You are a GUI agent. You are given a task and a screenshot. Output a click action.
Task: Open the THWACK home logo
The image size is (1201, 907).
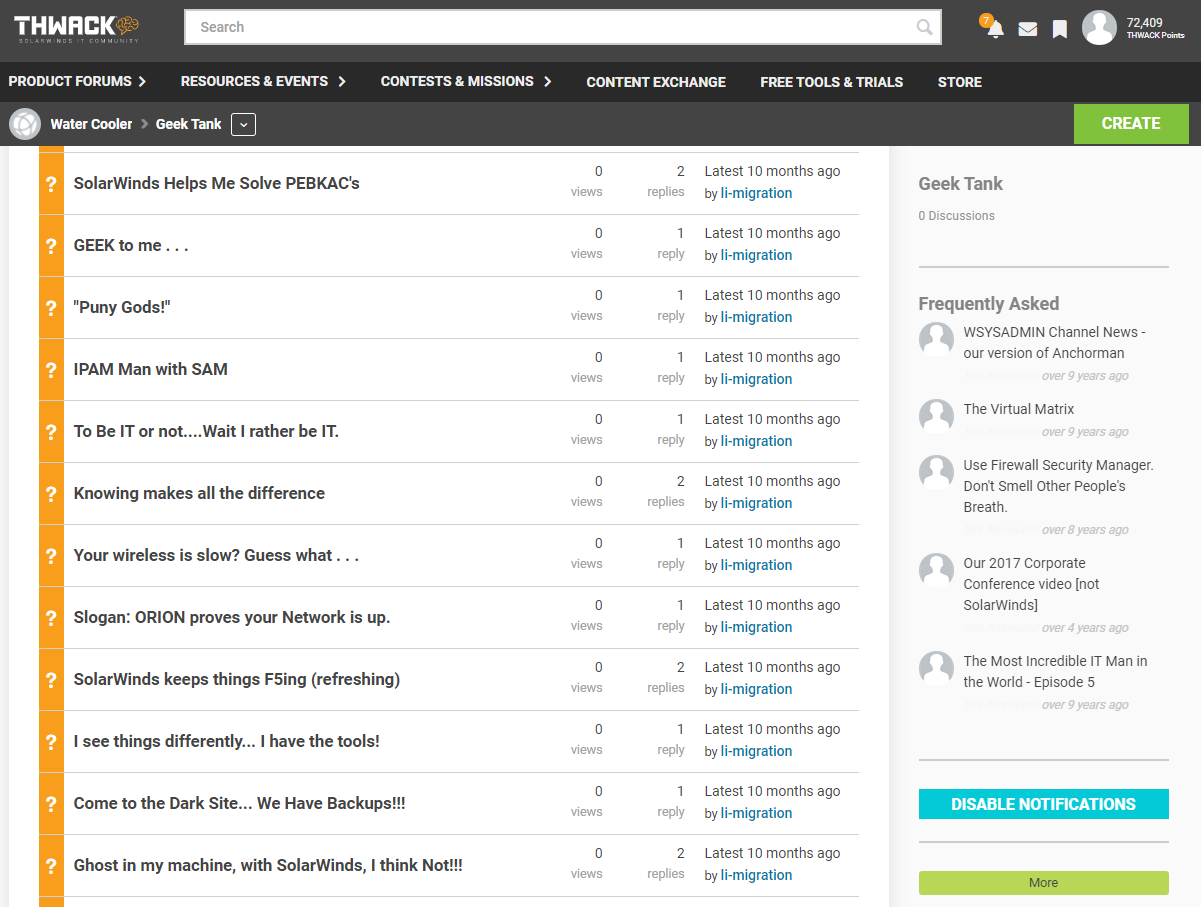[77, 28]
